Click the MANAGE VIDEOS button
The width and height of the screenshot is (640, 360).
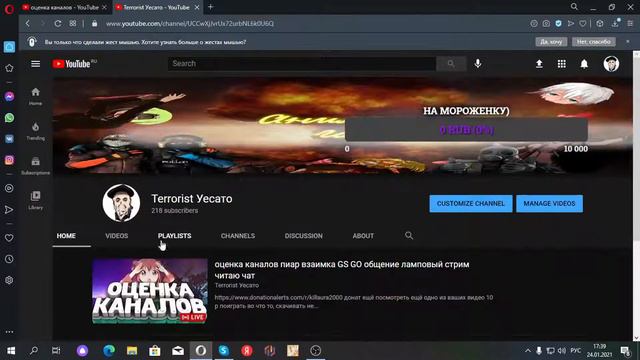pos(549,203)
